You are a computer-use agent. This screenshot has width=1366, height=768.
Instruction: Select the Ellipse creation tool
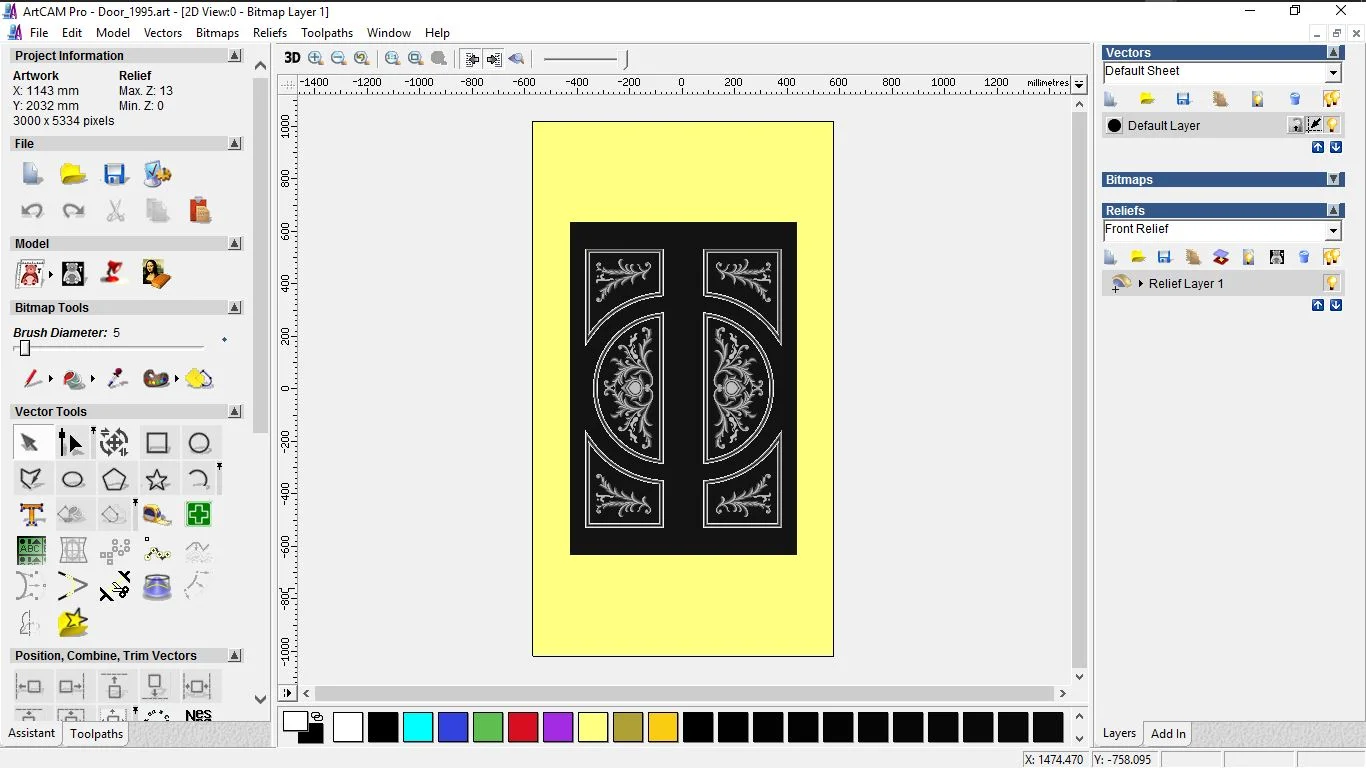pos(200,442)
